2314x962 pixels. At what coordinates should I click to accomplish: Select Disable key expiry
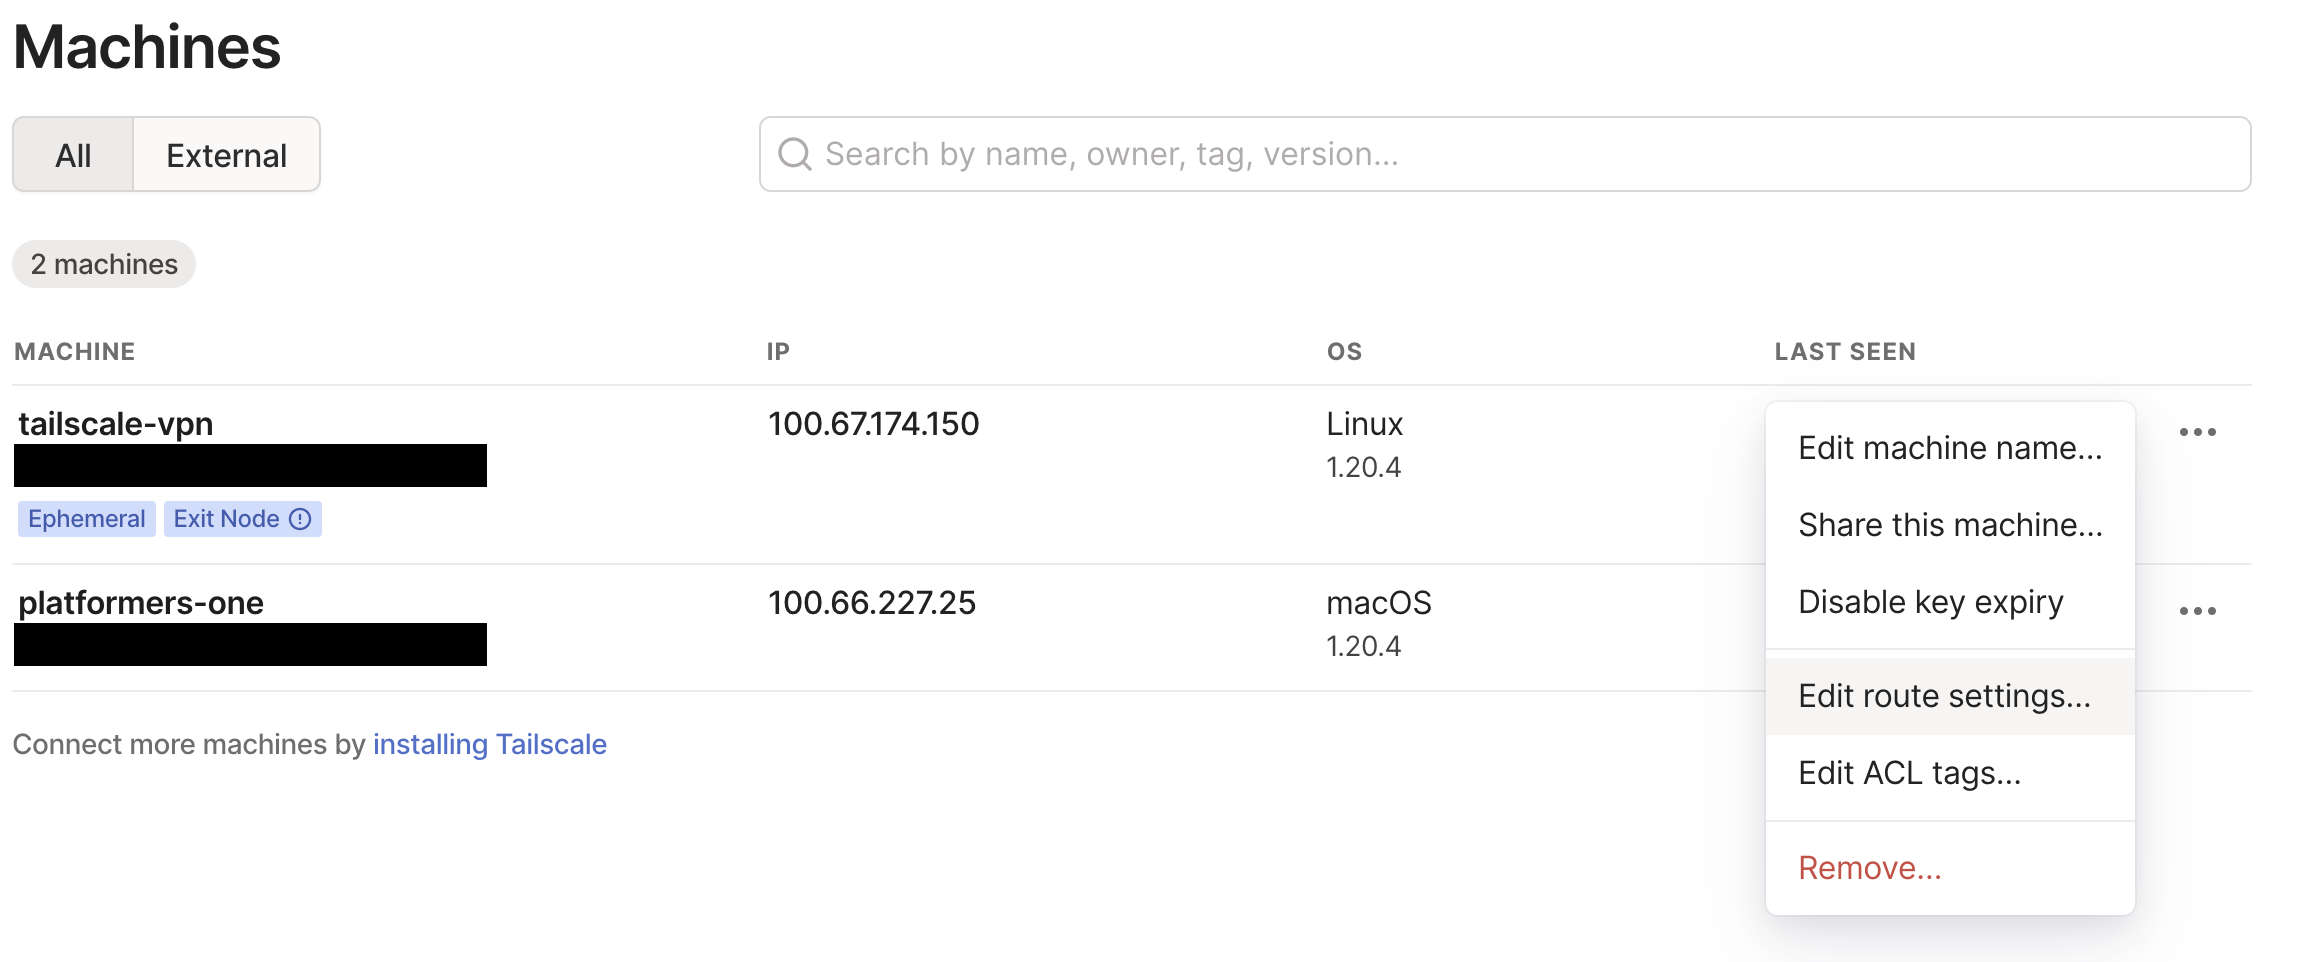click(1950, 602)
